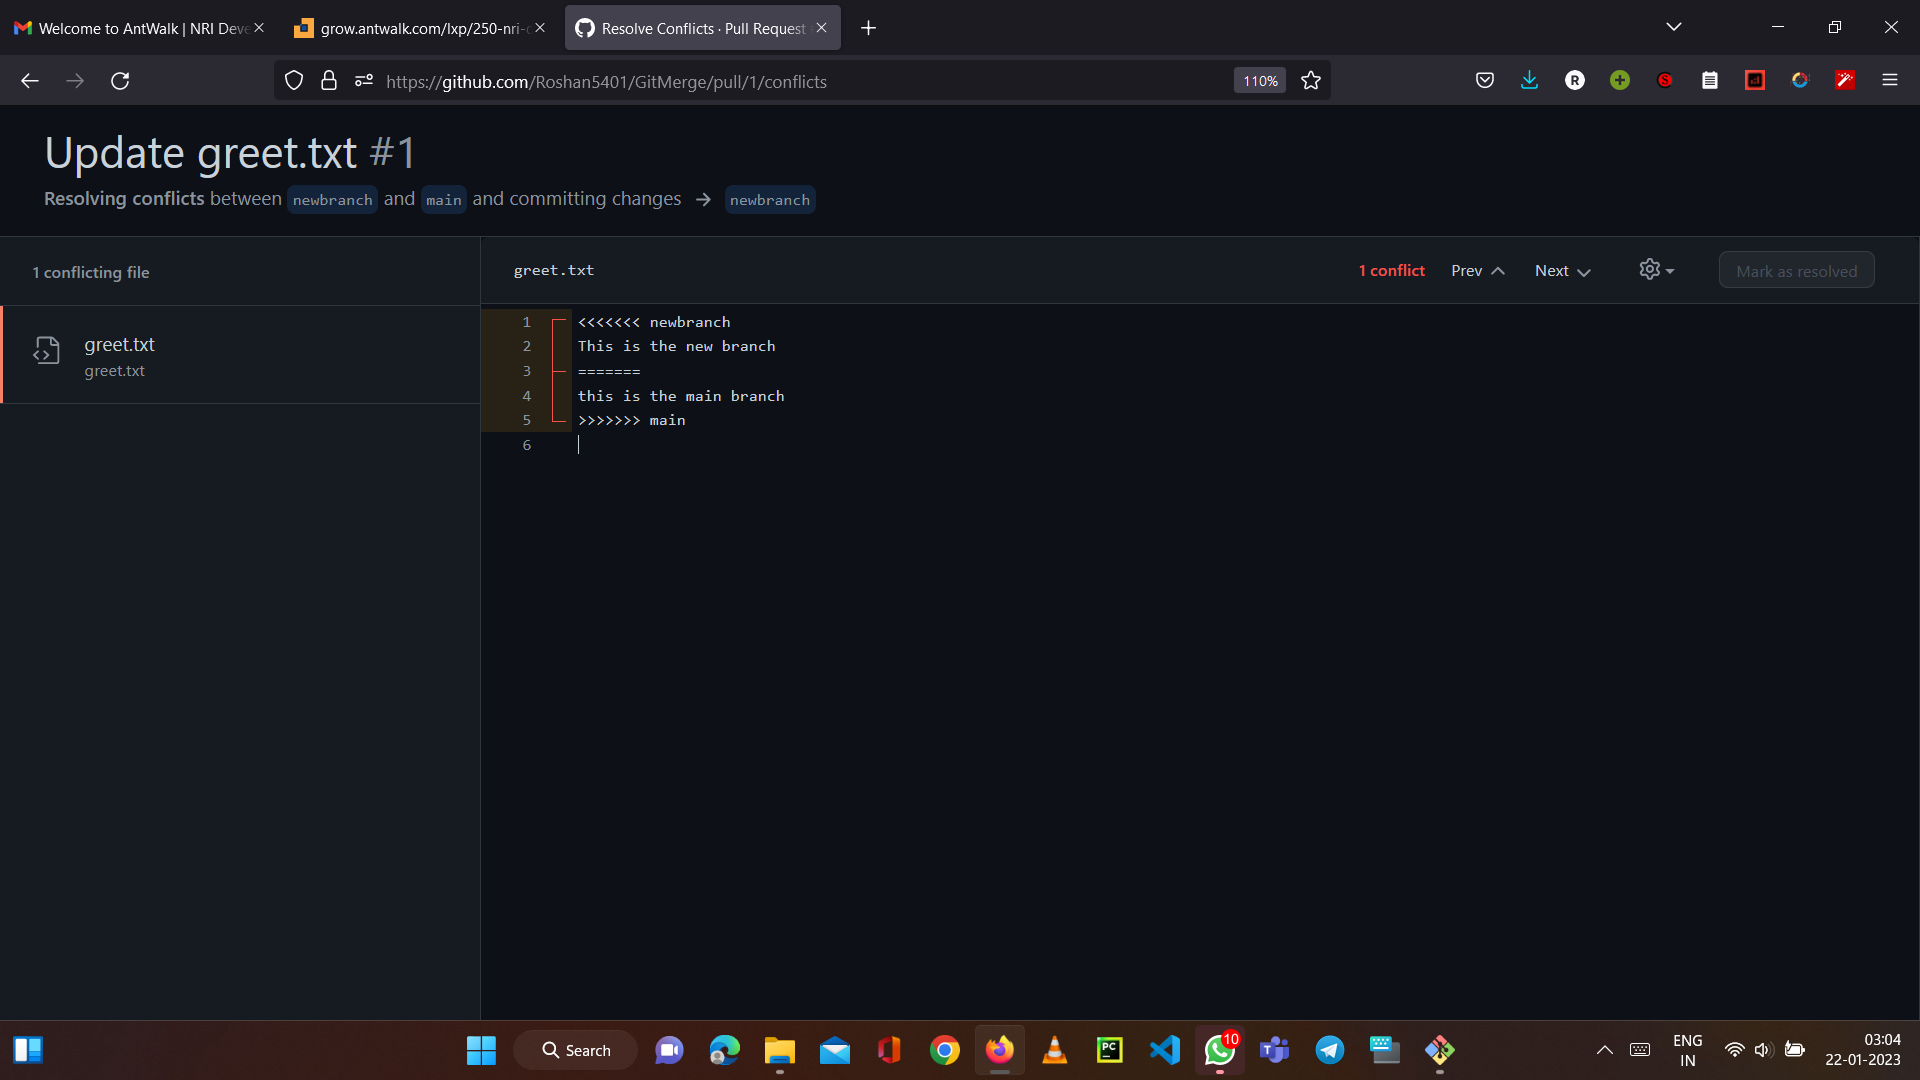Screen dimensions: 1920x1080
Task: View site security lock information
Action: 329,81
